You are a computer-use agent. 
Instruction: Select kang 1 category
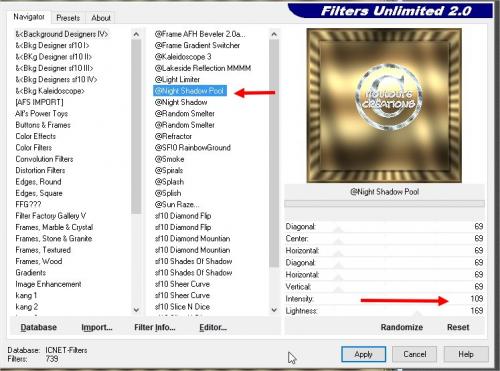(x=26, y=295)
